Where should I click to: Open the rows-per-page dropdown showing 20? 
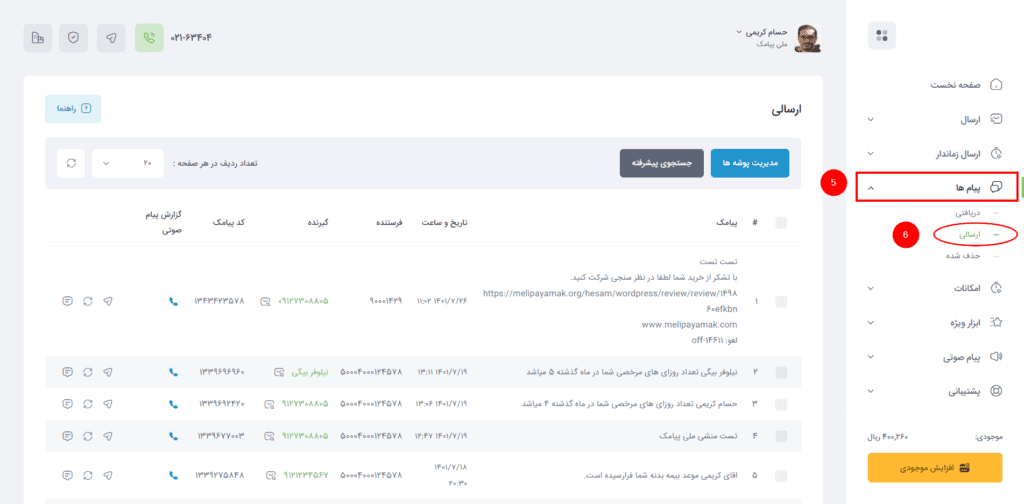pos(128,163)
